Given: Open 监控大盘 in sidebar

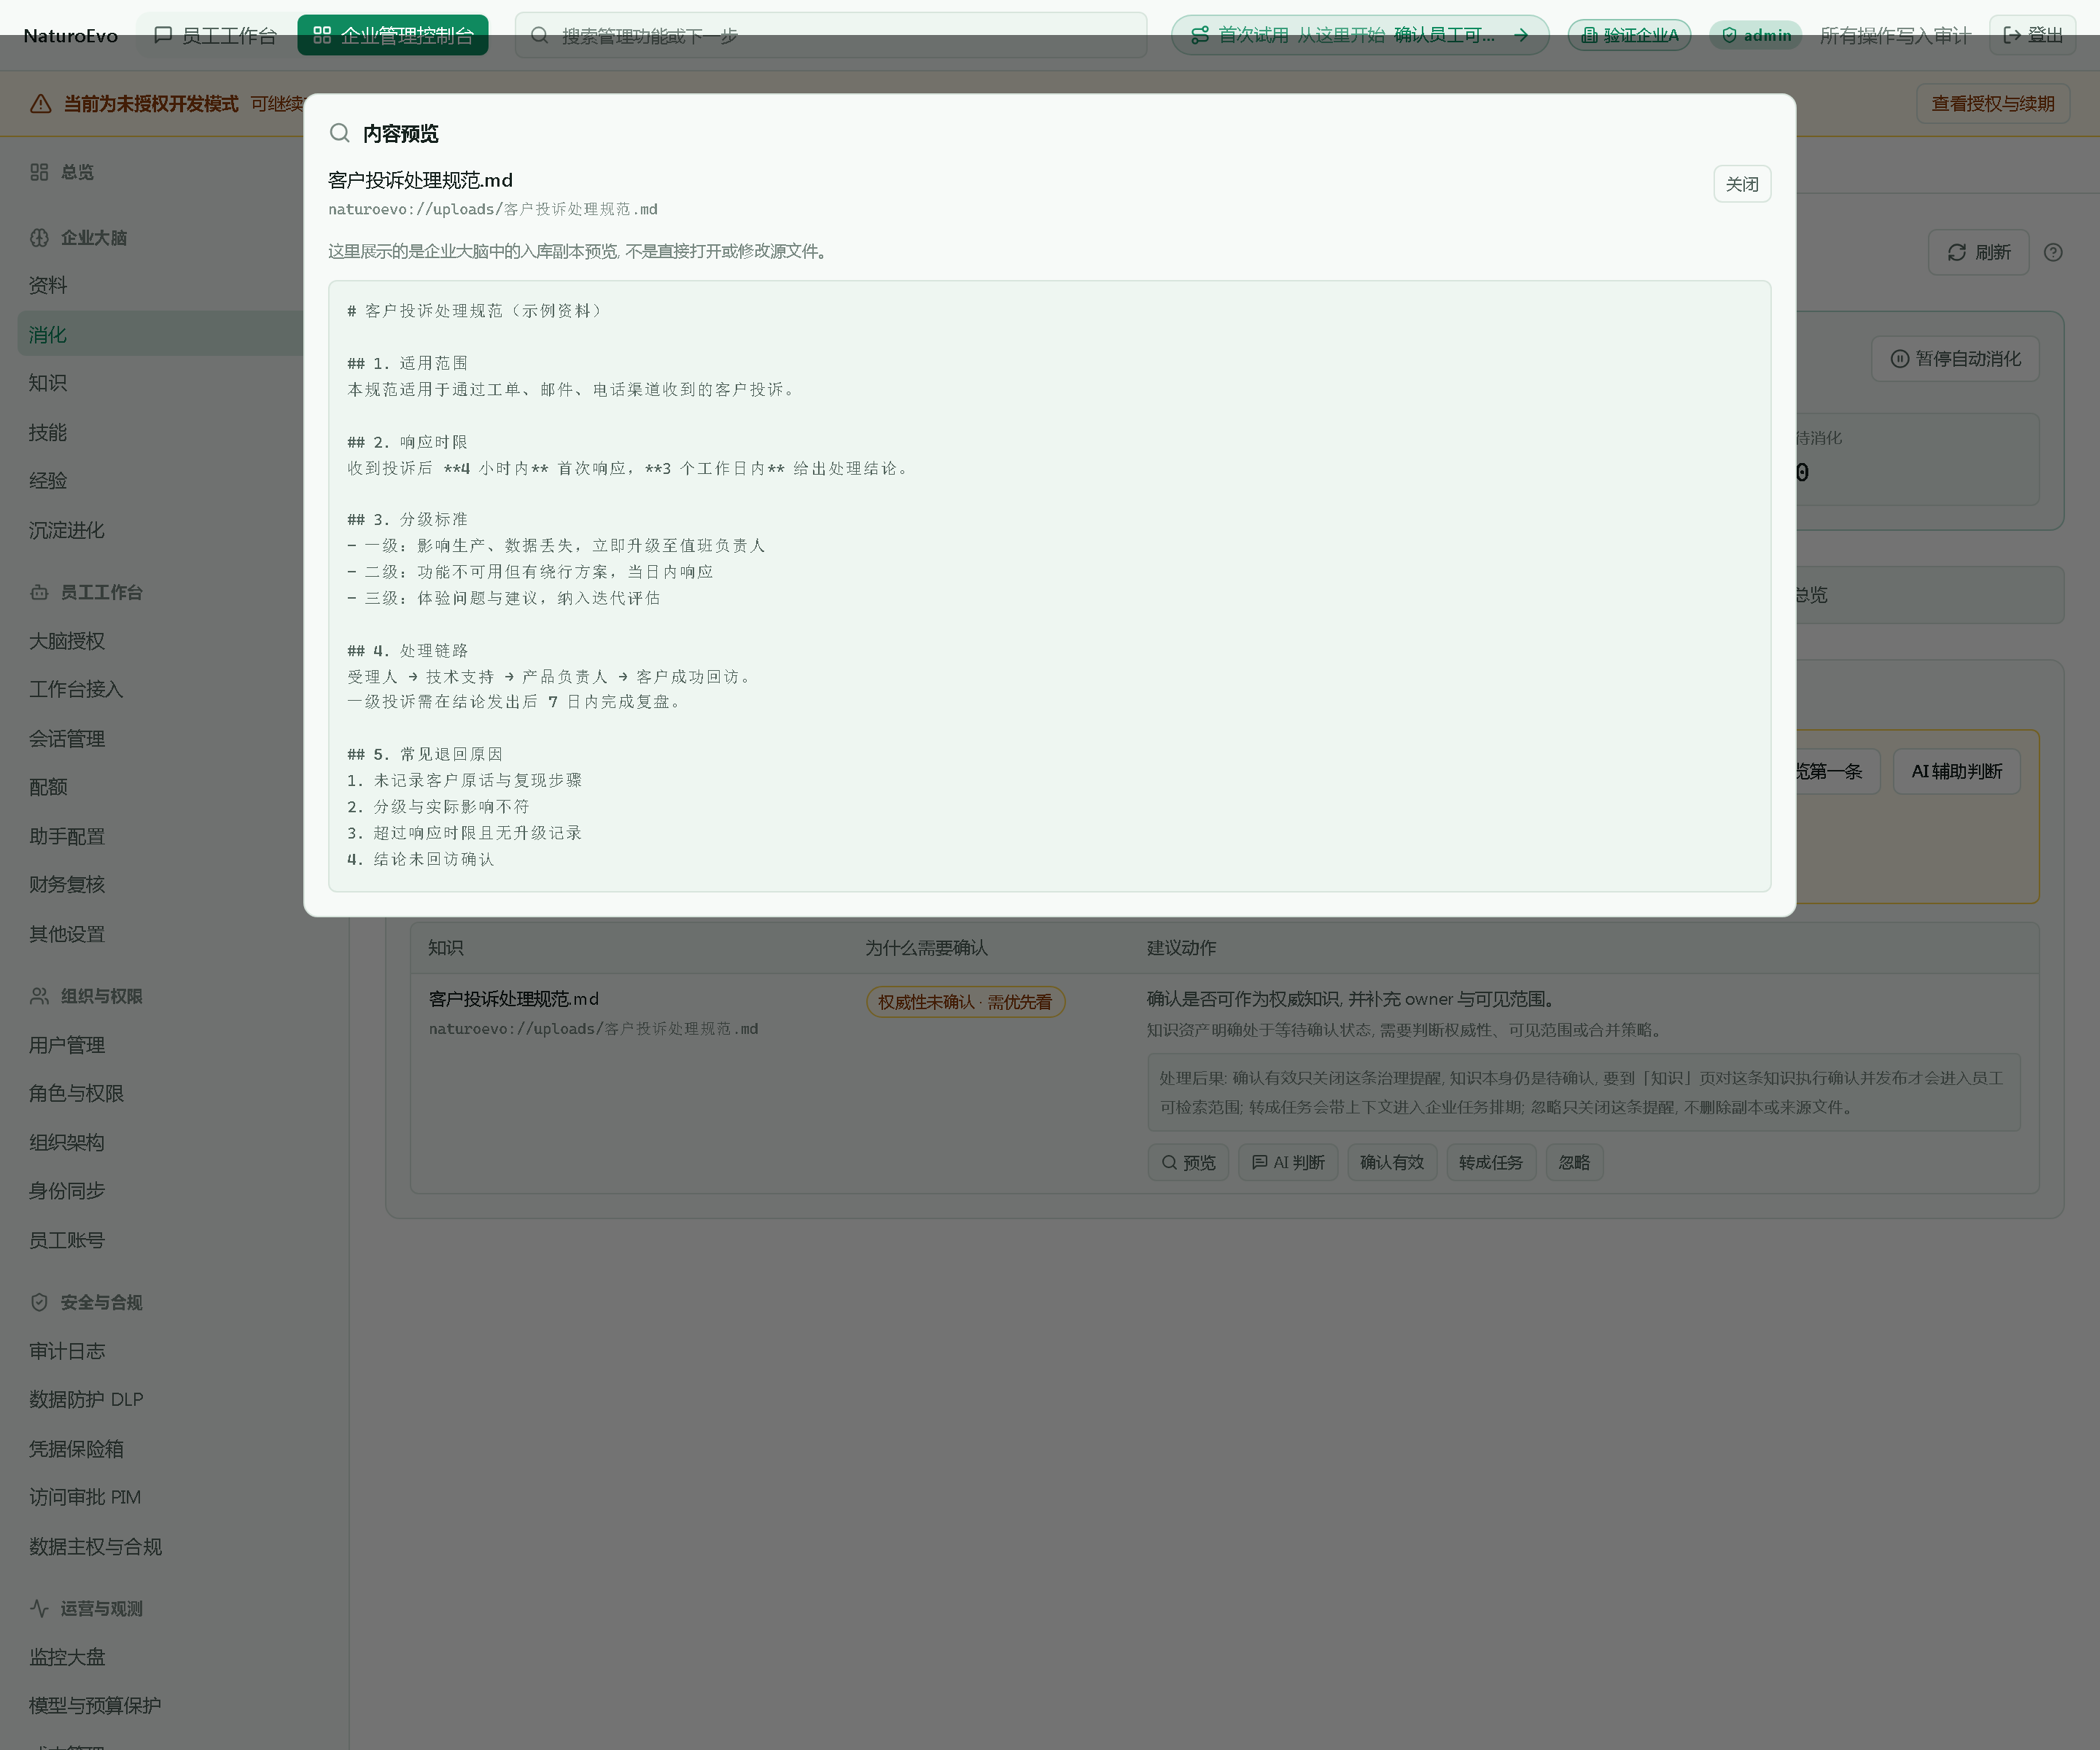Looking at the screenshot, I should point(67,1657).
